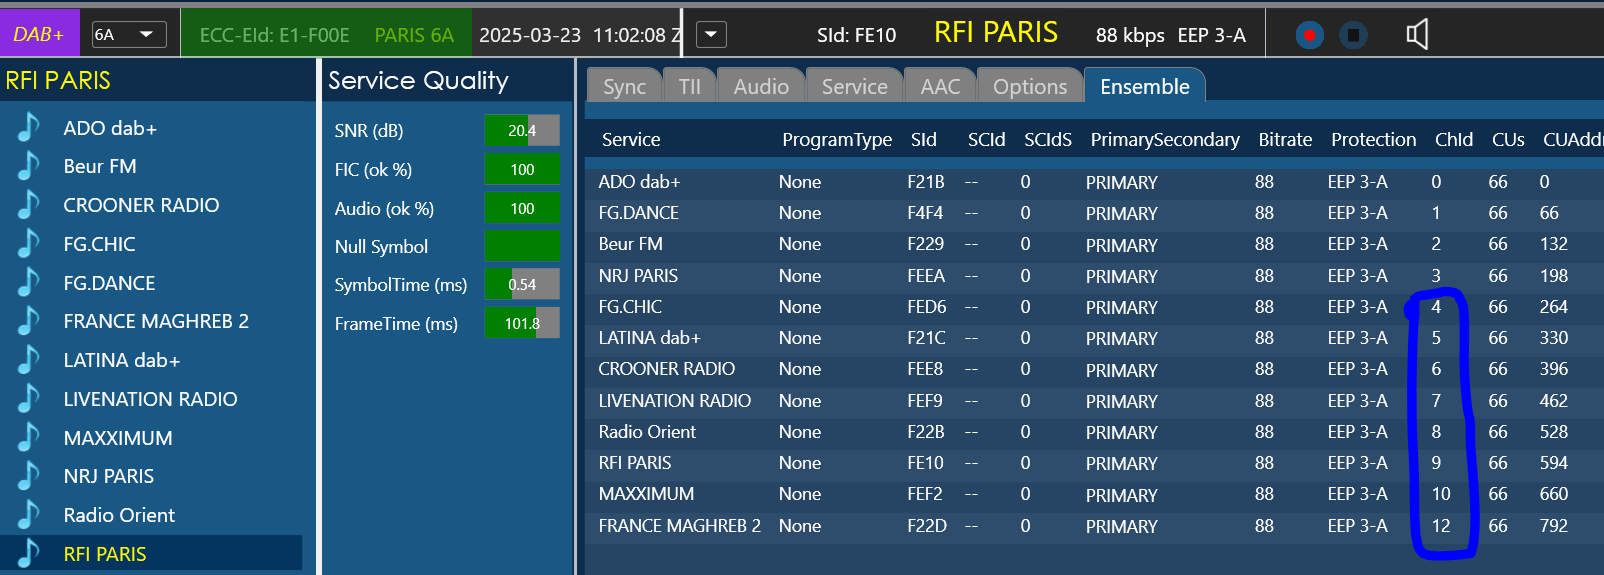Select FRANCE MAGHREB 2 in the service list
The width and height of the screenshot is (1604, 575).
[156, 321]
